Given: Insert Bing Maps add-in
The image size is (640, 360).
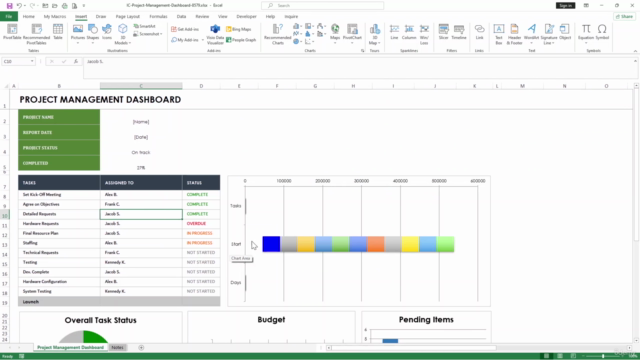Looking at the screenshot, I should pos(239,29).
